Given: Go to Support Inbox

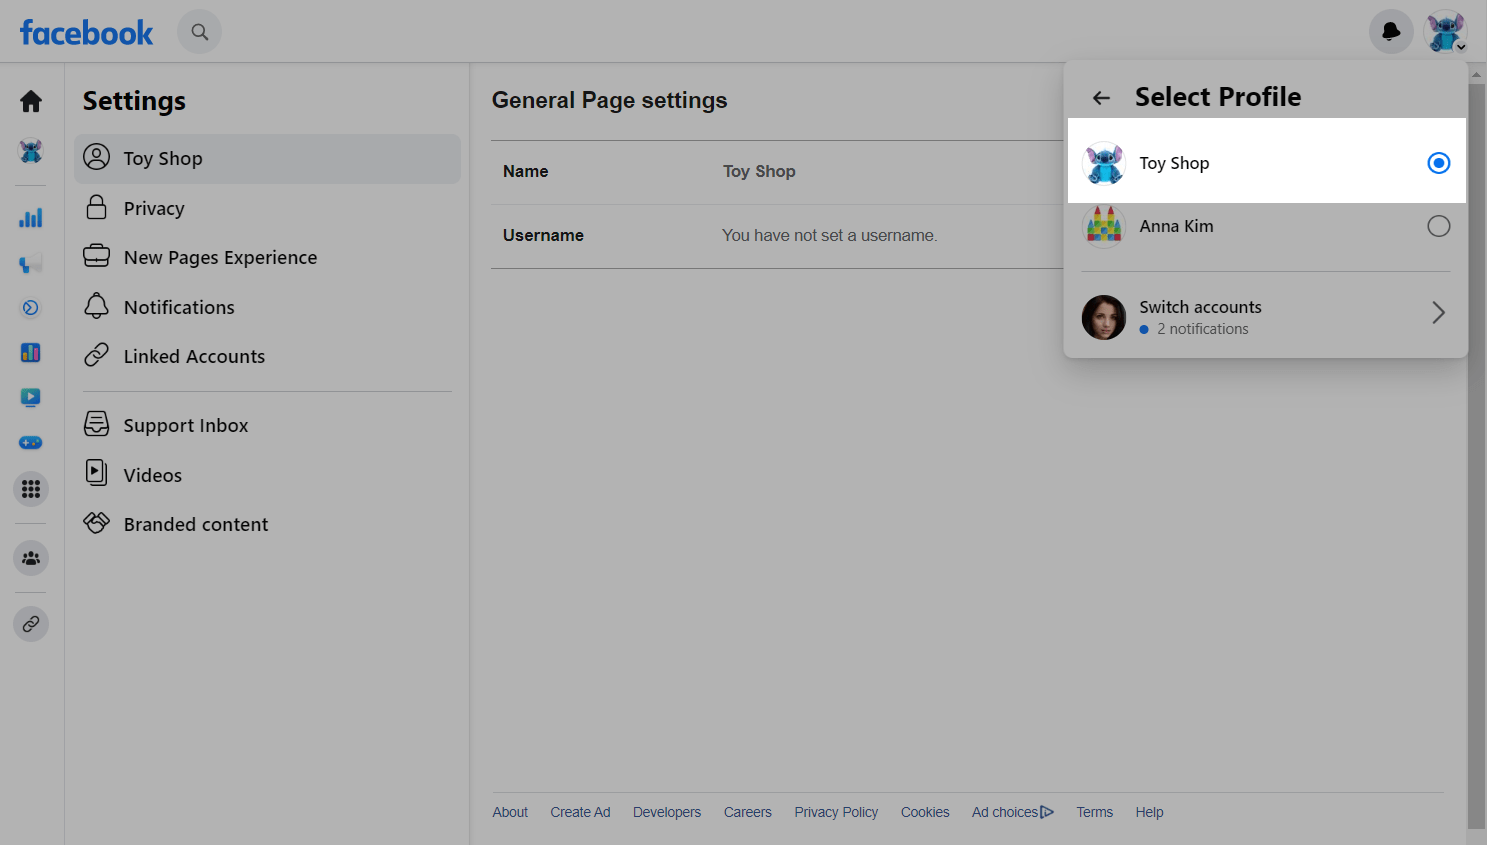Looking at the screenshot, I should [186, 425].
